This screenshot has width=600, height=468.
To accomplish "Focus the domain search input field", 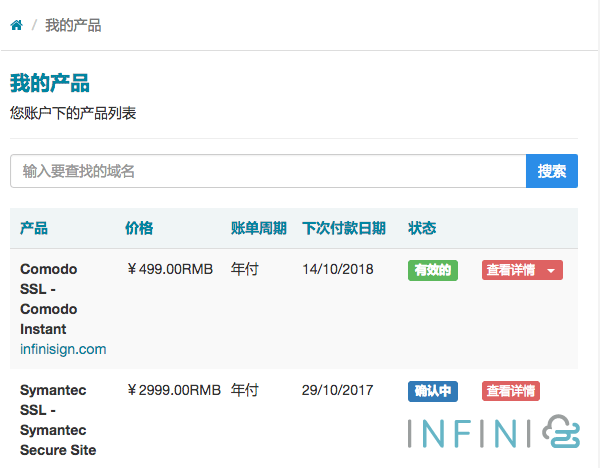I will pos(268,171).
